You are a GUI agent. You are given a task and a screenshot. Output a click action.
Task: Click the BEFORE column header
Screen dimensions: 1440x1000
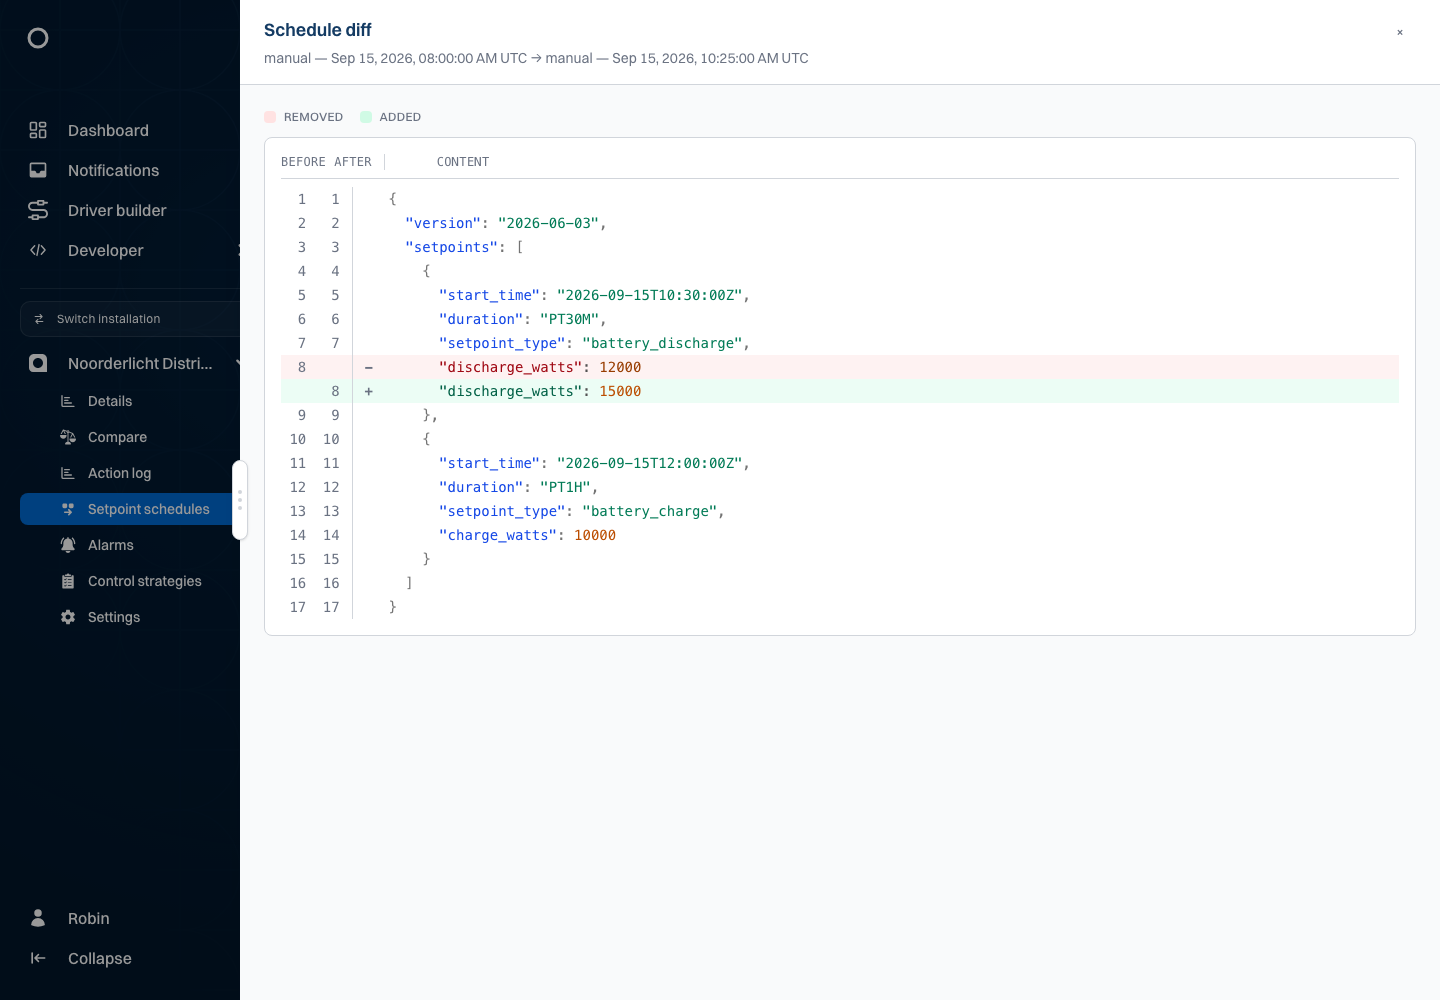[303, 162]
